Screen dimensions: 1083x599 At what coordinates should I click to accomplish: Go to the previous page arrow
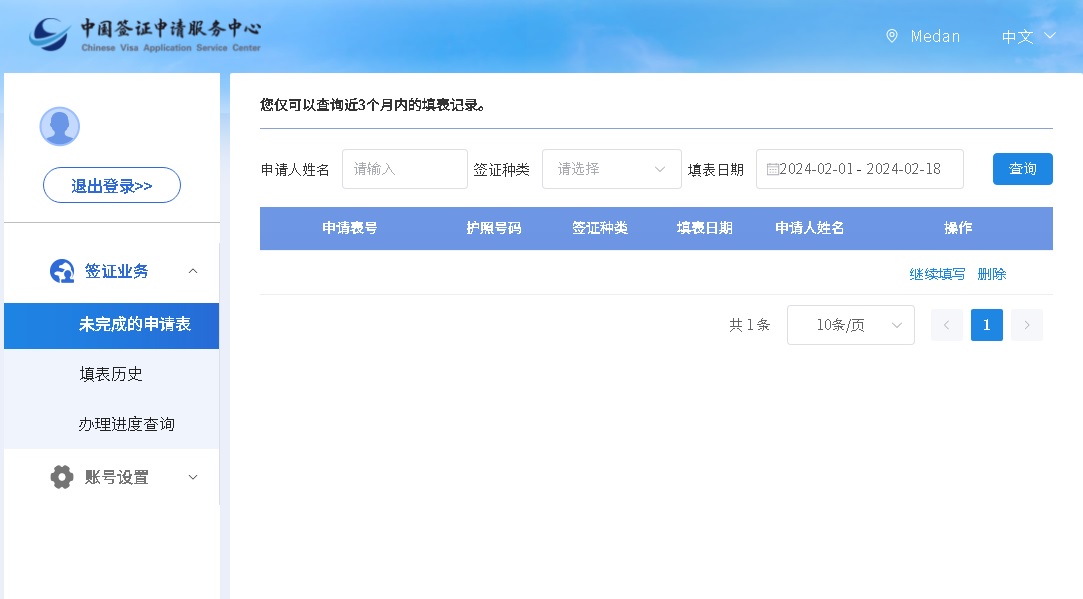946,325
